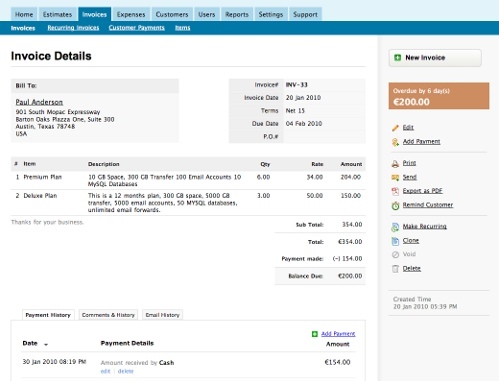This screenshot has width=499, height=381.
Task: Open the Invoices main tab
Action: point(94,14)
